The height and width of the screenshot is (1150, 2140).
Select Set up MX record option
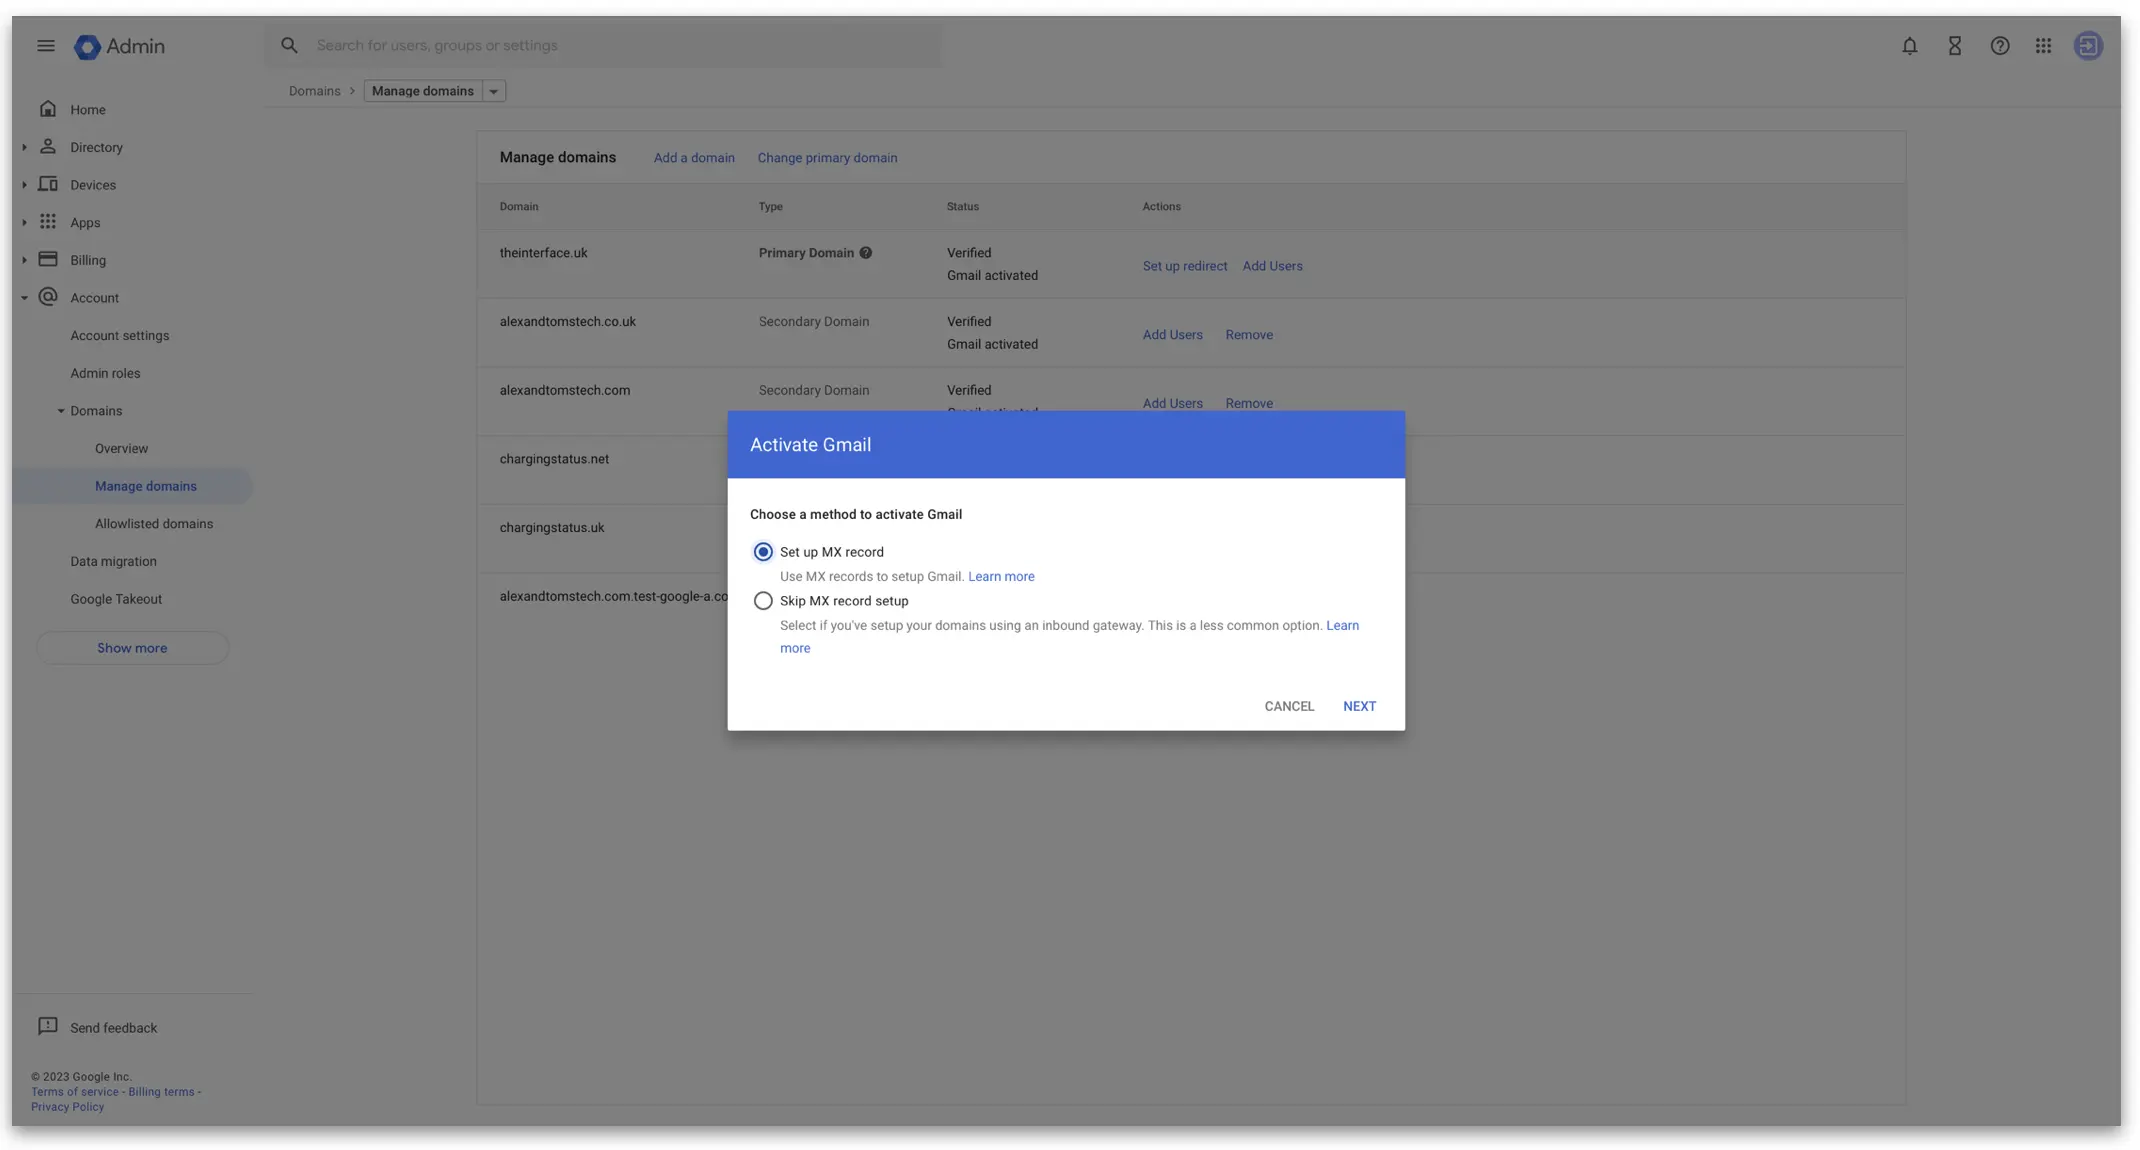(x=763, y=552)
